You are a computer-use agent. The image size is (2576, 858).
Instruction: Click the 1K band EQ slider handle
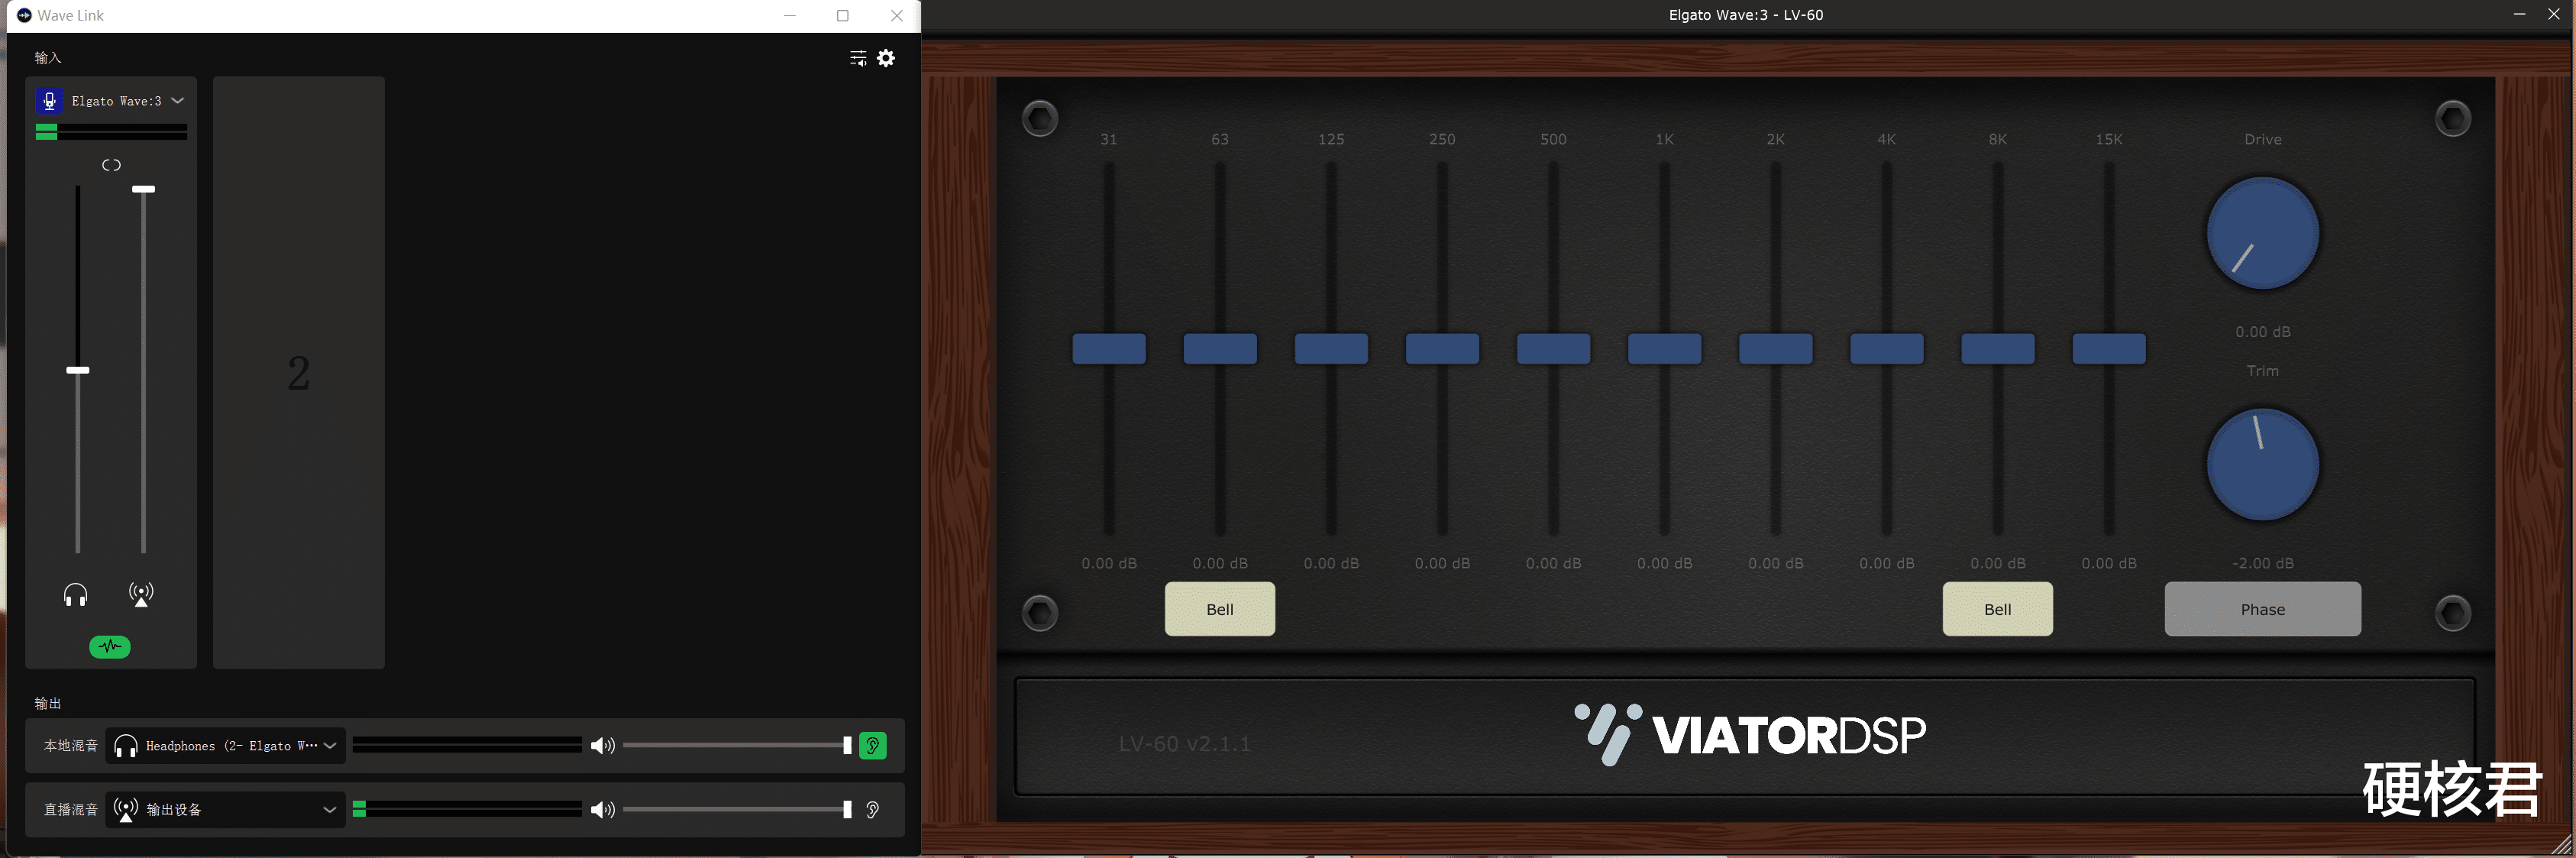tap(1664, 349)
